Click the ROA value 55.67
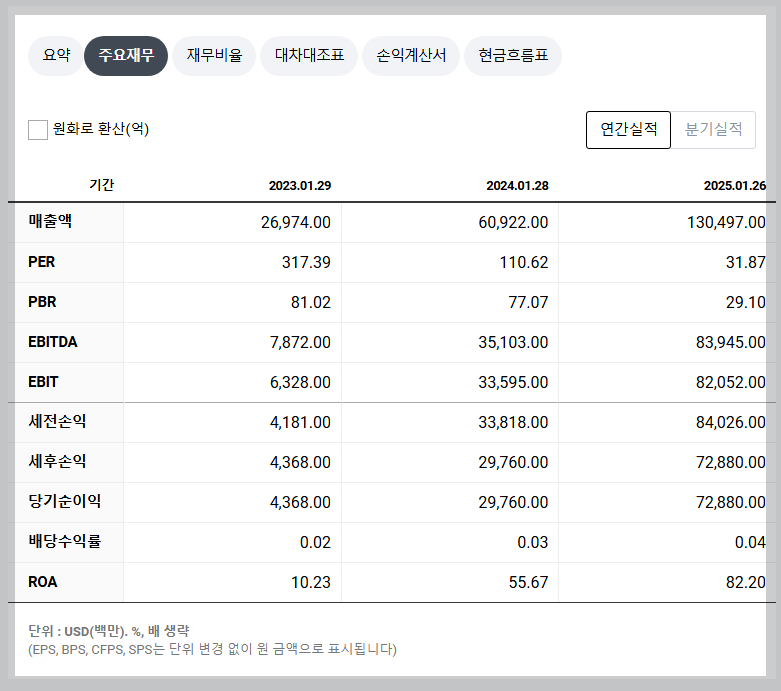 point(528,582)
